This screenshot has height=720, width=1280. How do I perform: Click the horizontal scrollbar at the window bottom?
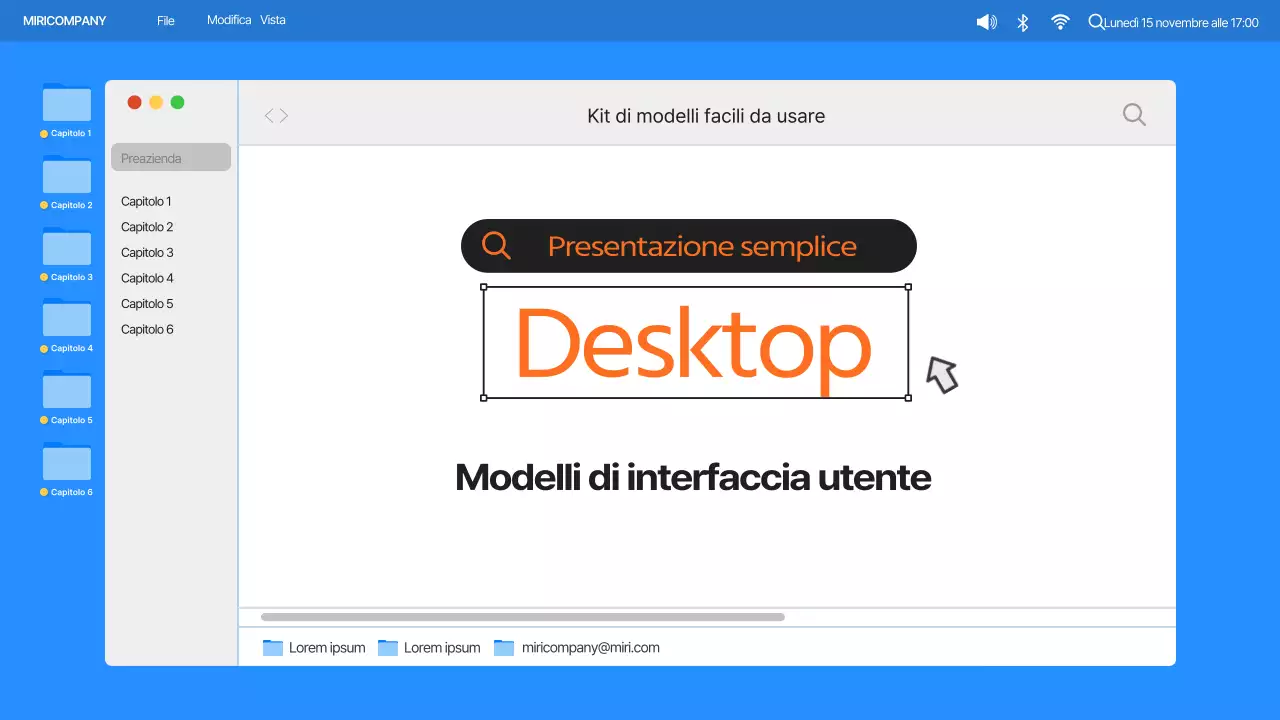coord(520,616)
